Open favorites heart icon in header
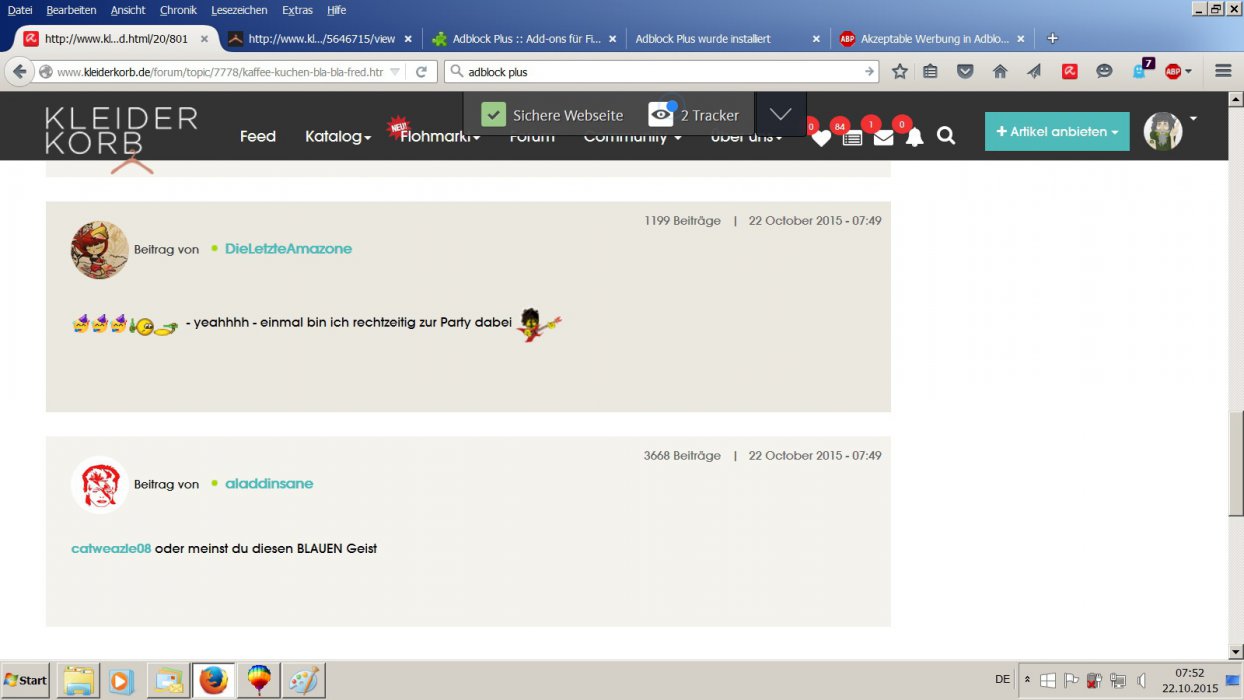 tap(821, 138)
